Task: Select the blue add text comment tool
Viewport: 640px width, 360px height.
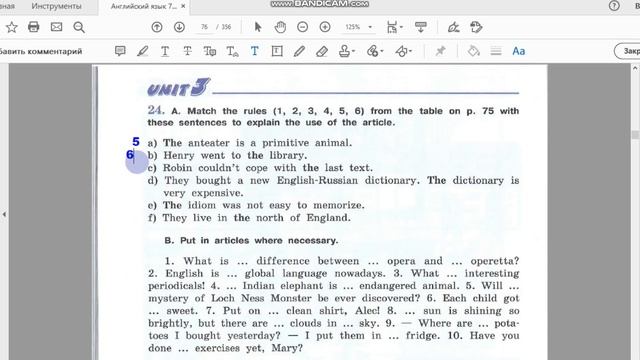Action: 255,51
